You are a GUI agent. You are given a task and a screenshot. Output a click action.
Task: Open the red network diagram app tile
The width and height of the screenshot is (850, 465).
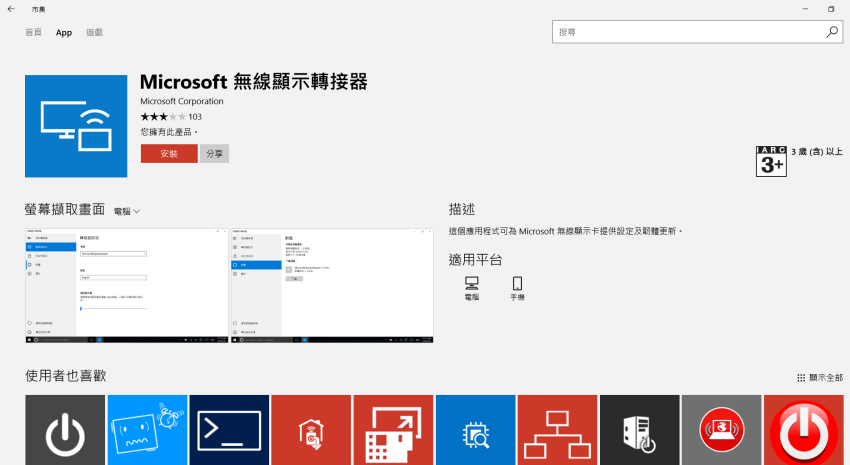click(x=557, y=430)
